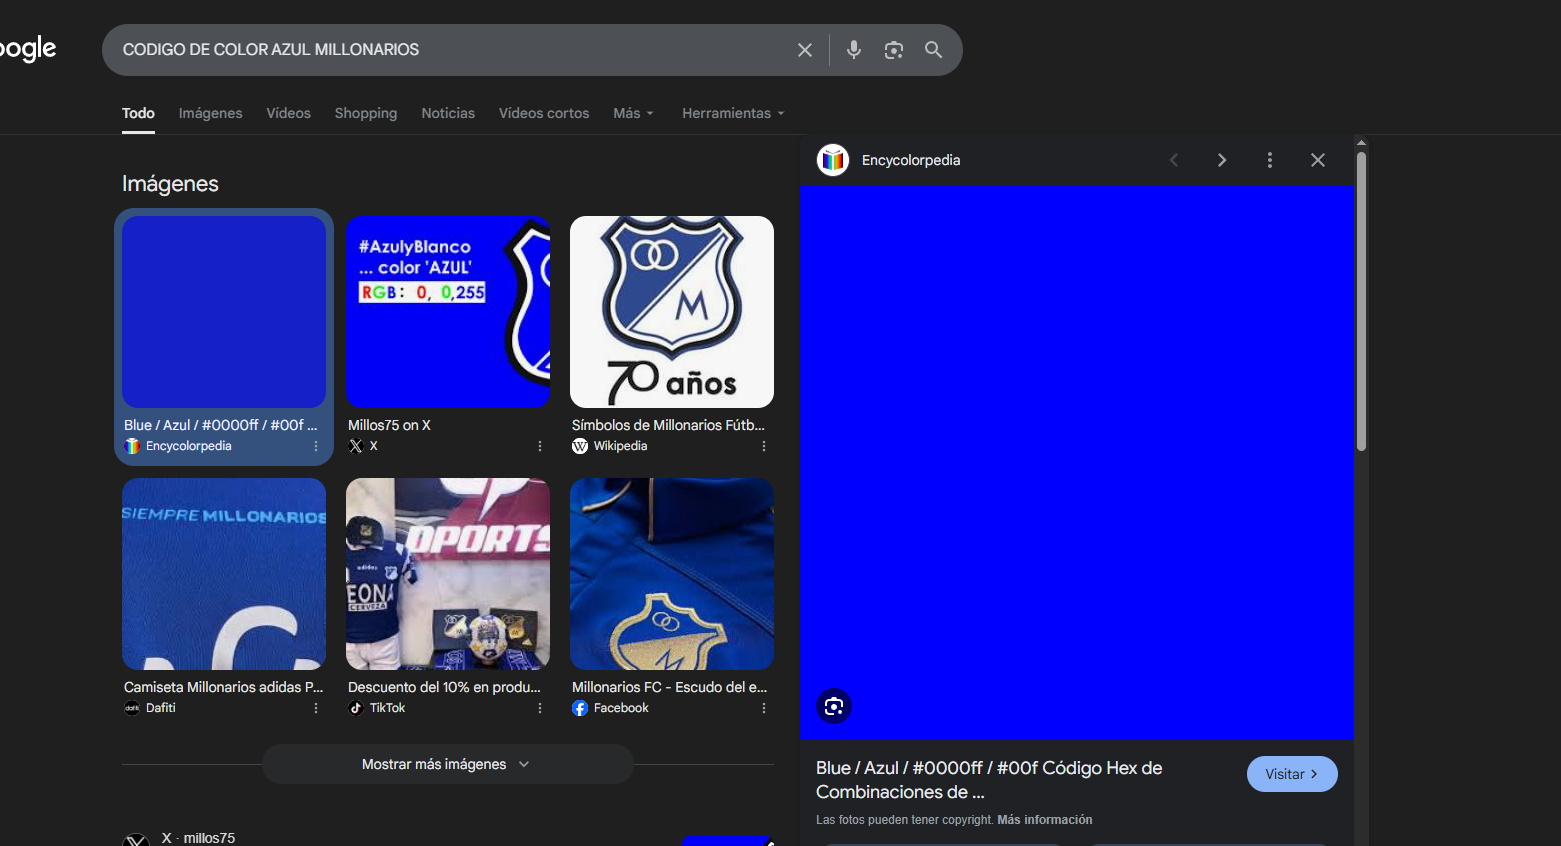This screenshot has width=1561, height=846.
Task: Open more options in the preview panel header
Action: [1270, 160]
